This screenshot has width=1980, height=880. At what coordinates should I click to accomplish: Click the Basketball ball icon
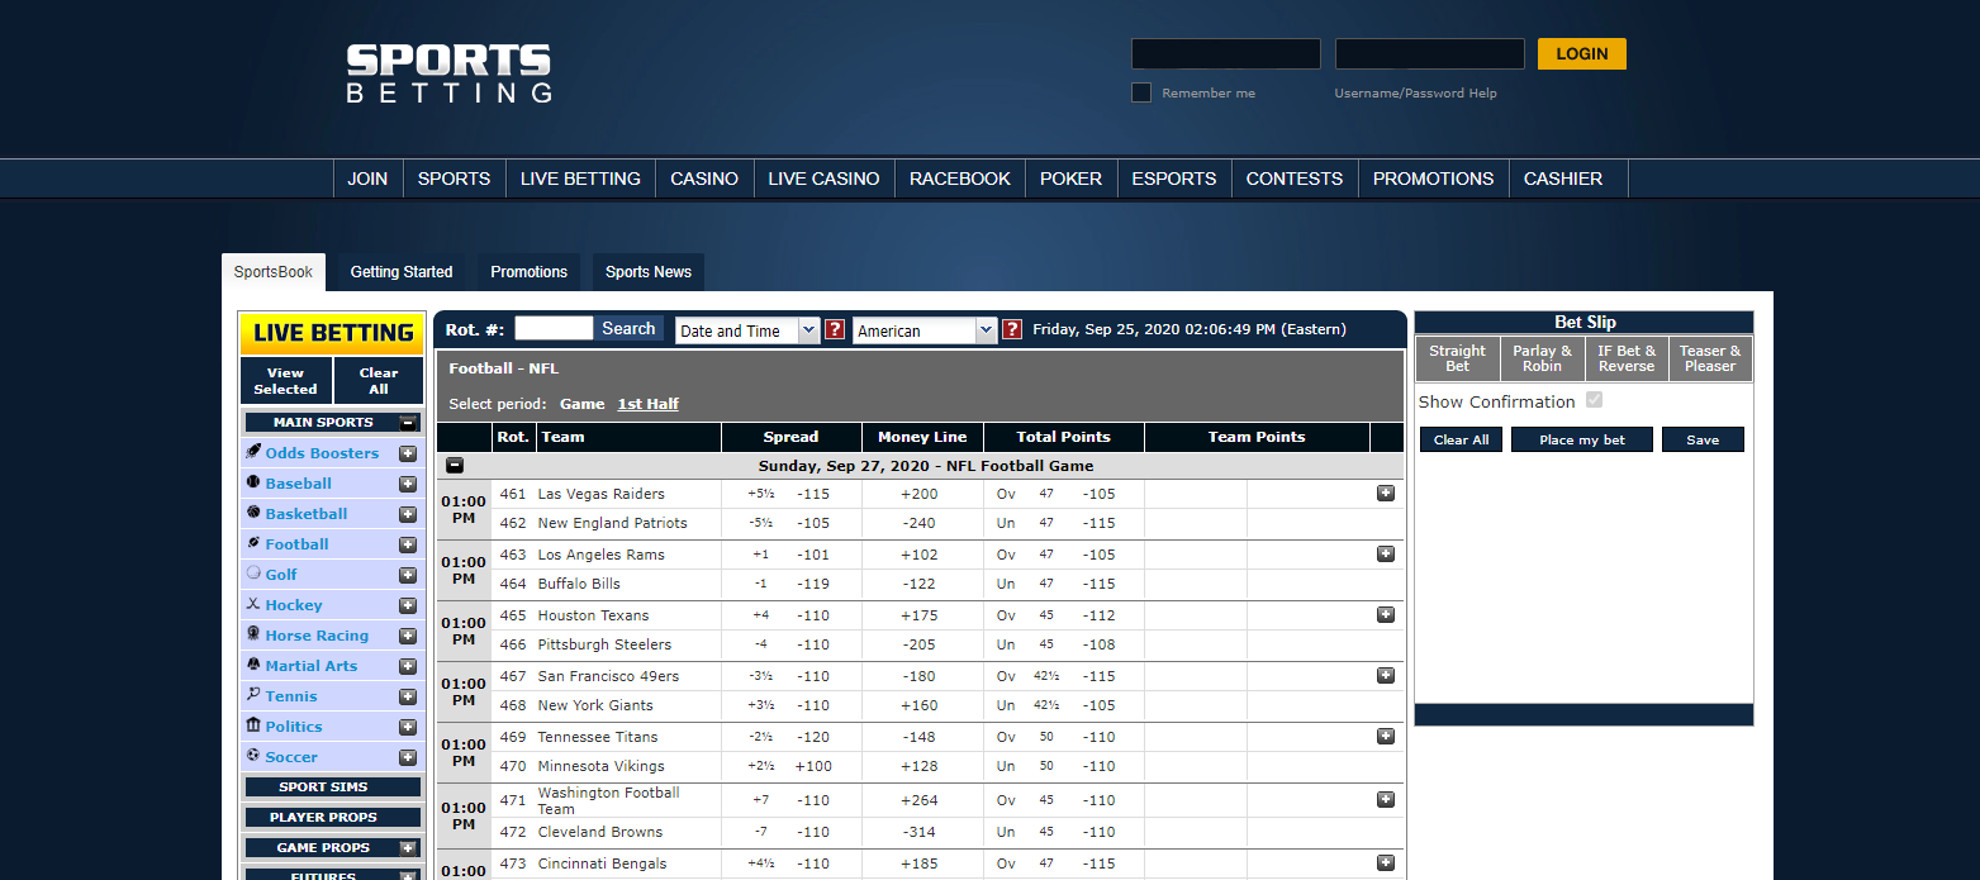254,512
